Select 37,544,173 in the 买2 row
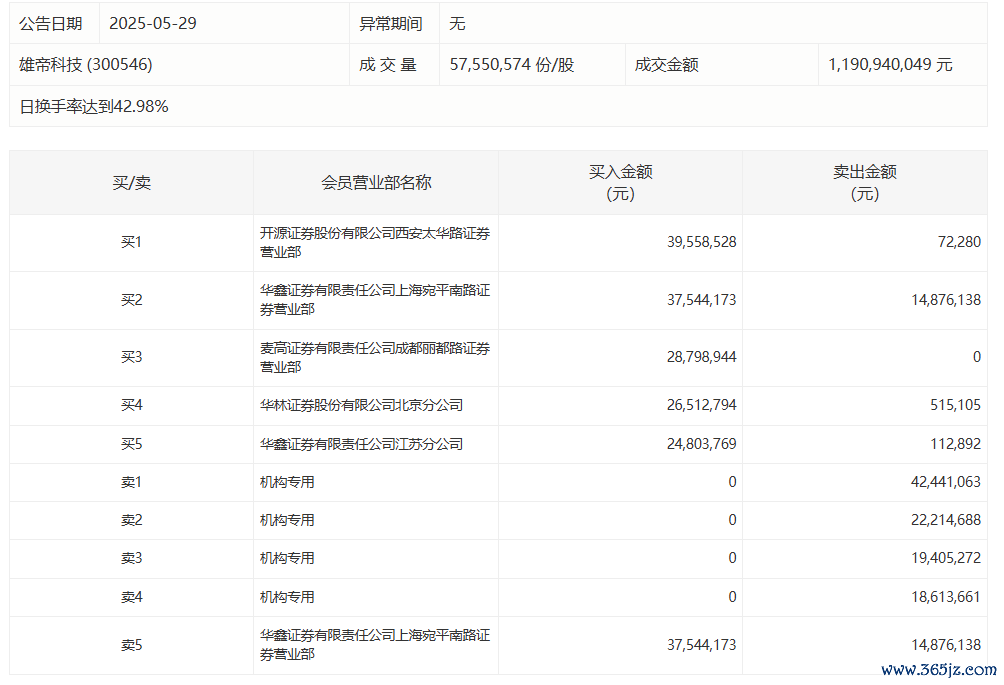This screenshot has width=1004, height=685. coord(702,300)
